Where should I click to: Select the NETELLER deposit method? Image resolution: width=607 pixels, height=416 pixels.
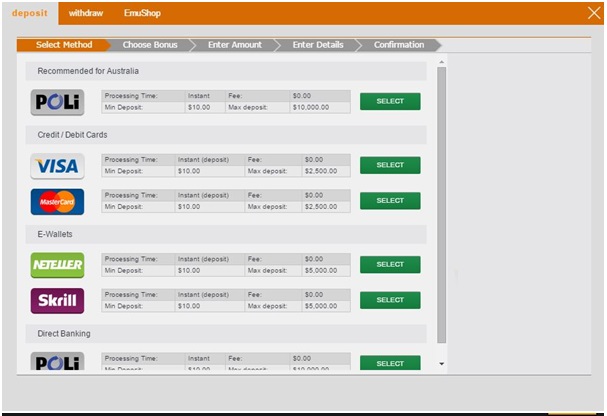(390, 265)
